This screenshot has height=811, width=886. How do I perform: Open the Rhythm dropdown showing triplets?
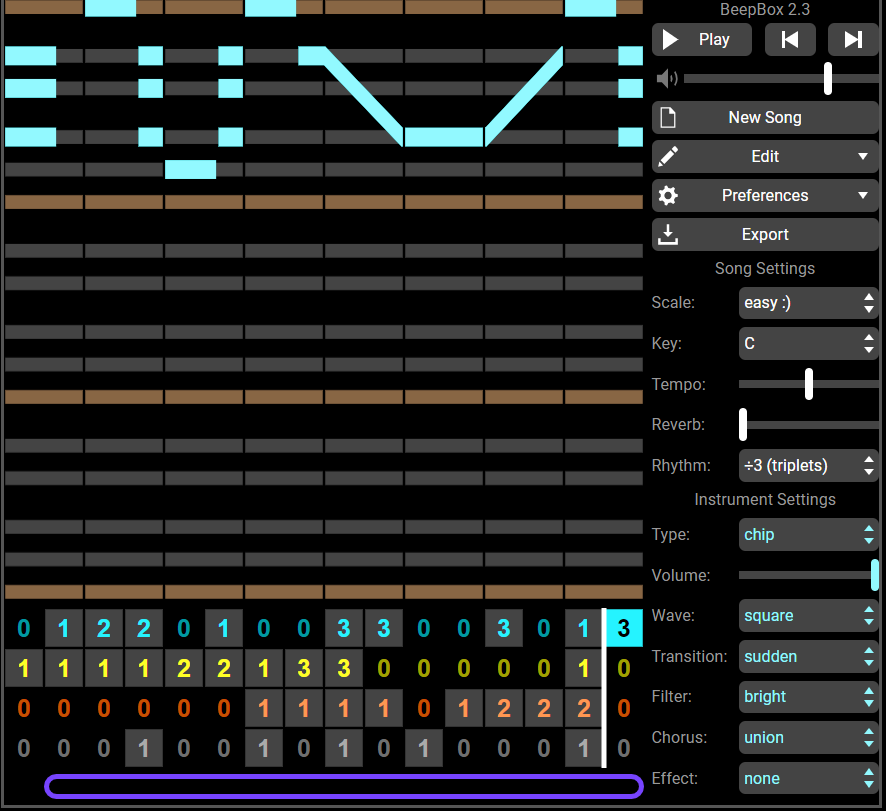808,466
